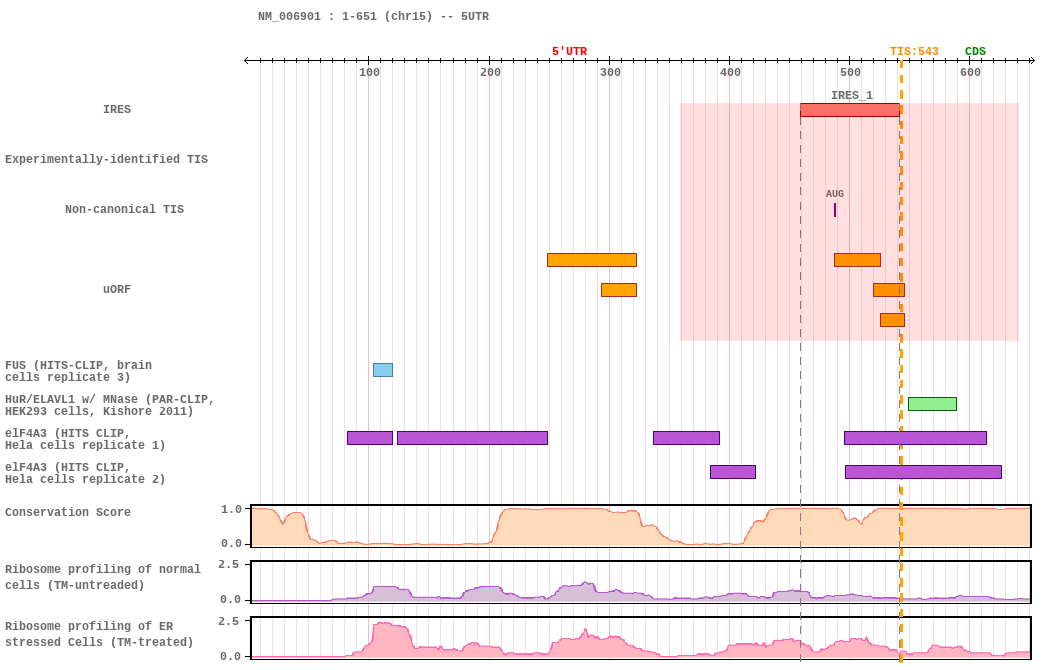Screen dimensions: 1050x670
Task: Click the red IRES_1 bar
Action: [x=849, y=110]
